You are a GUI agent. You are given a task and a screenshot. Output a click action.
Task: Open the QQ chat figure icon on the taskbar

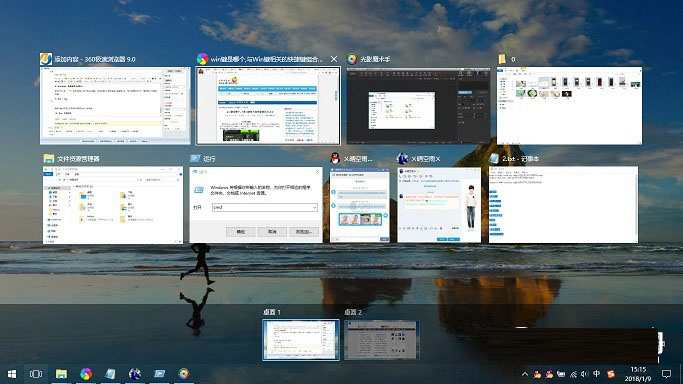click(135, 374)
